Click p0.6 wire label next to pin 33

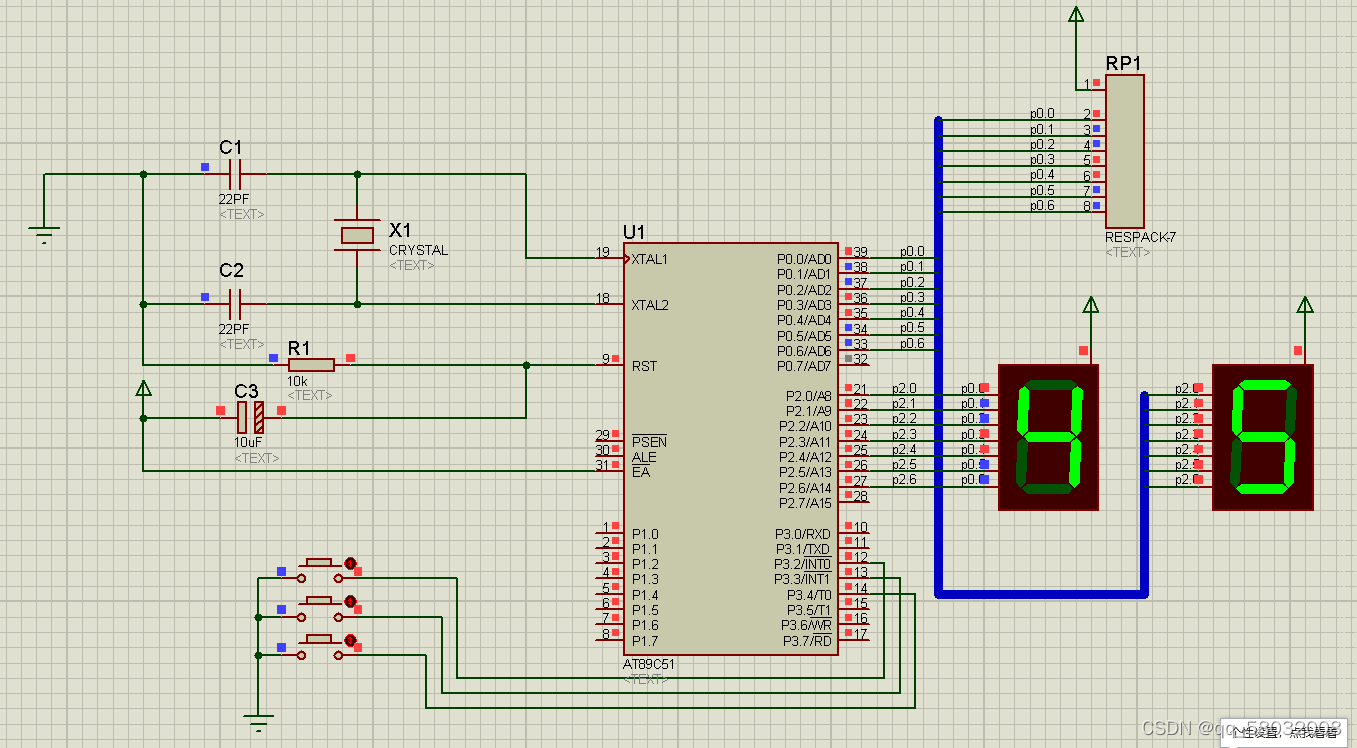pos(912,344)
